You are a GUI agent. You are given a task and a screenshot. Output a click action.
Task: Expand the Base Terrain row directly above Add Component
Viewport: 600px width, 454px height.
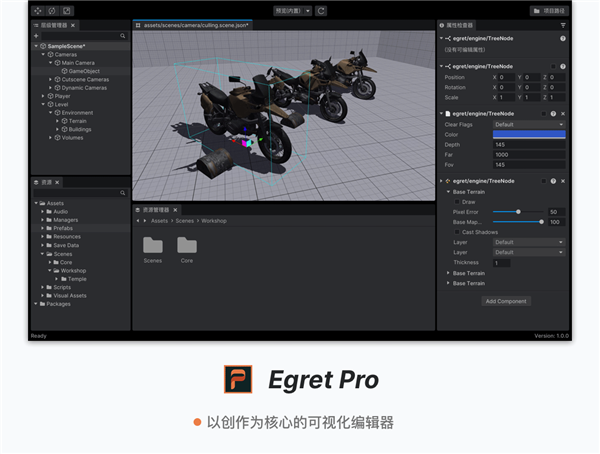pyautogui.click(x=448, y=283)
